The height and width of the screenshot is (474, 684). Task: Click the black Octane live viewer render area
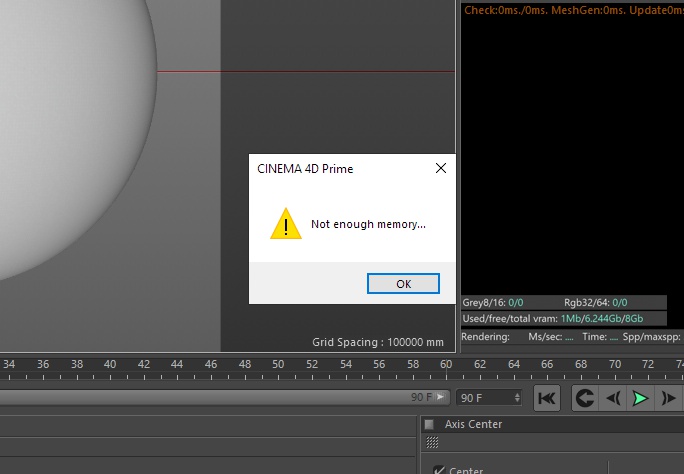(572, 155)
